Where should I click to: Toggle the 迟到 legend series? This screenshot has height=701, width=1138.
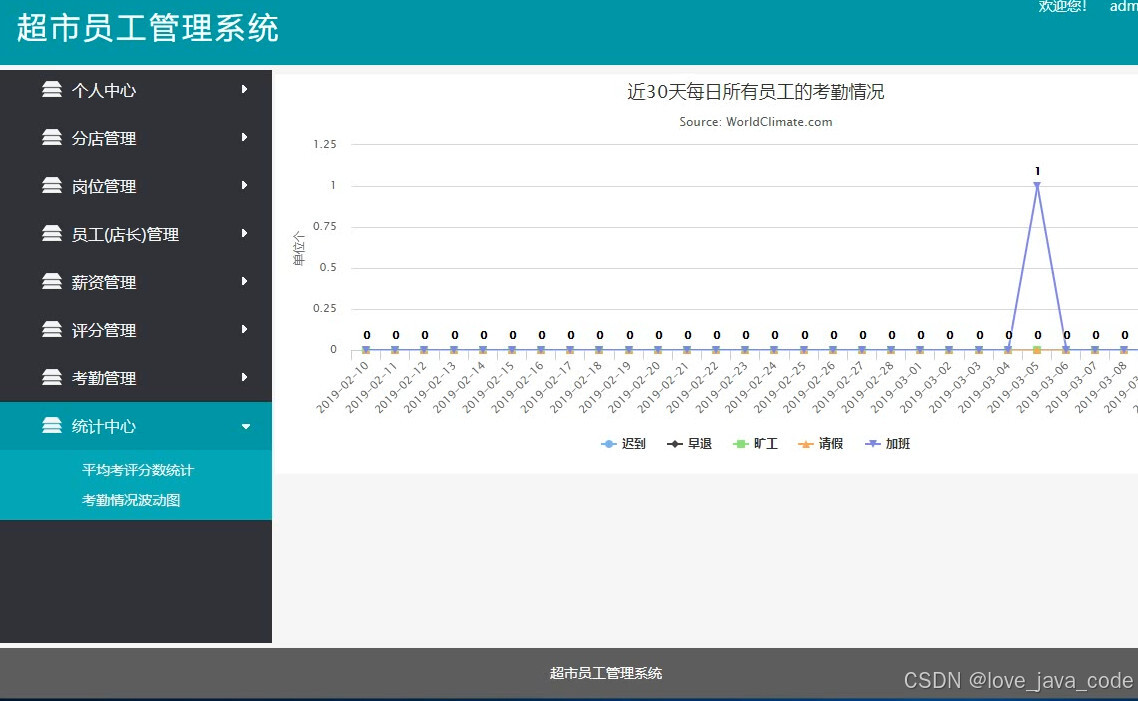(623, 443)
